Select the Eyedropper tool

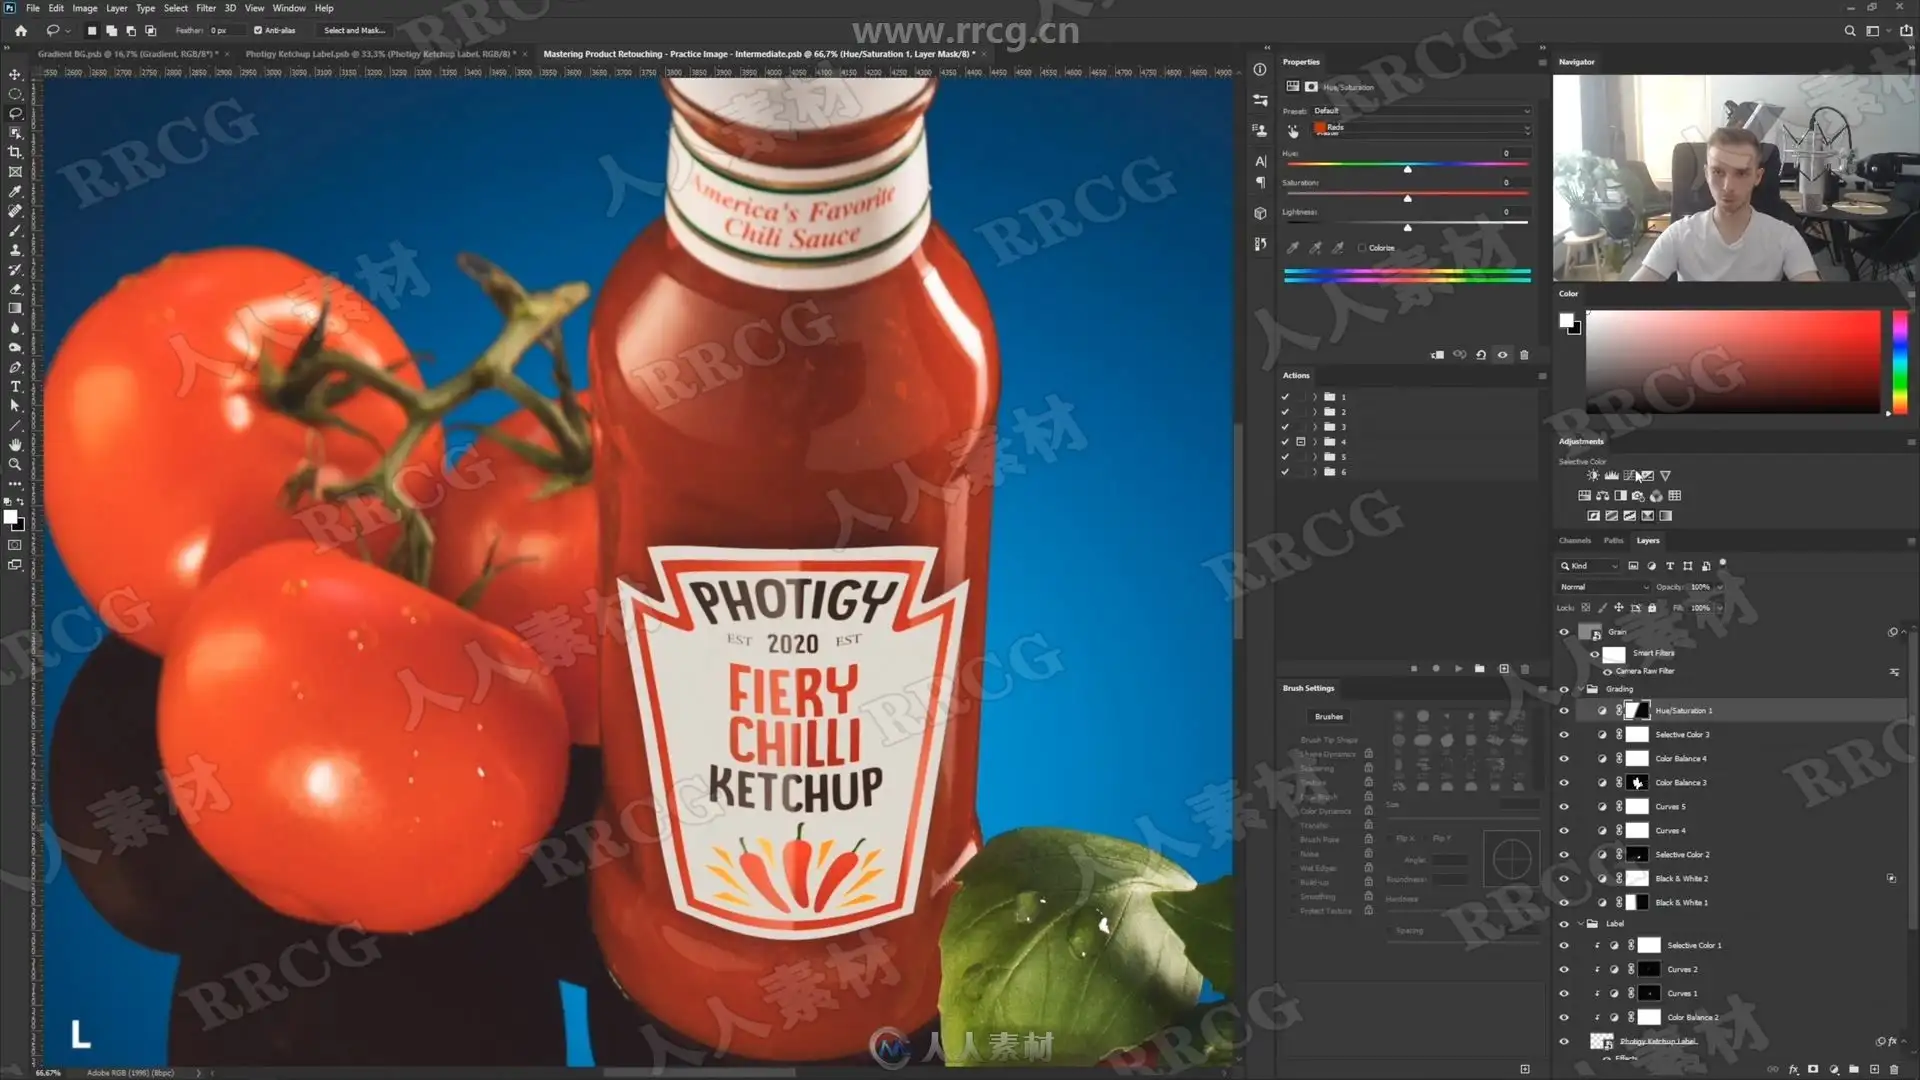tap(15, 191)
